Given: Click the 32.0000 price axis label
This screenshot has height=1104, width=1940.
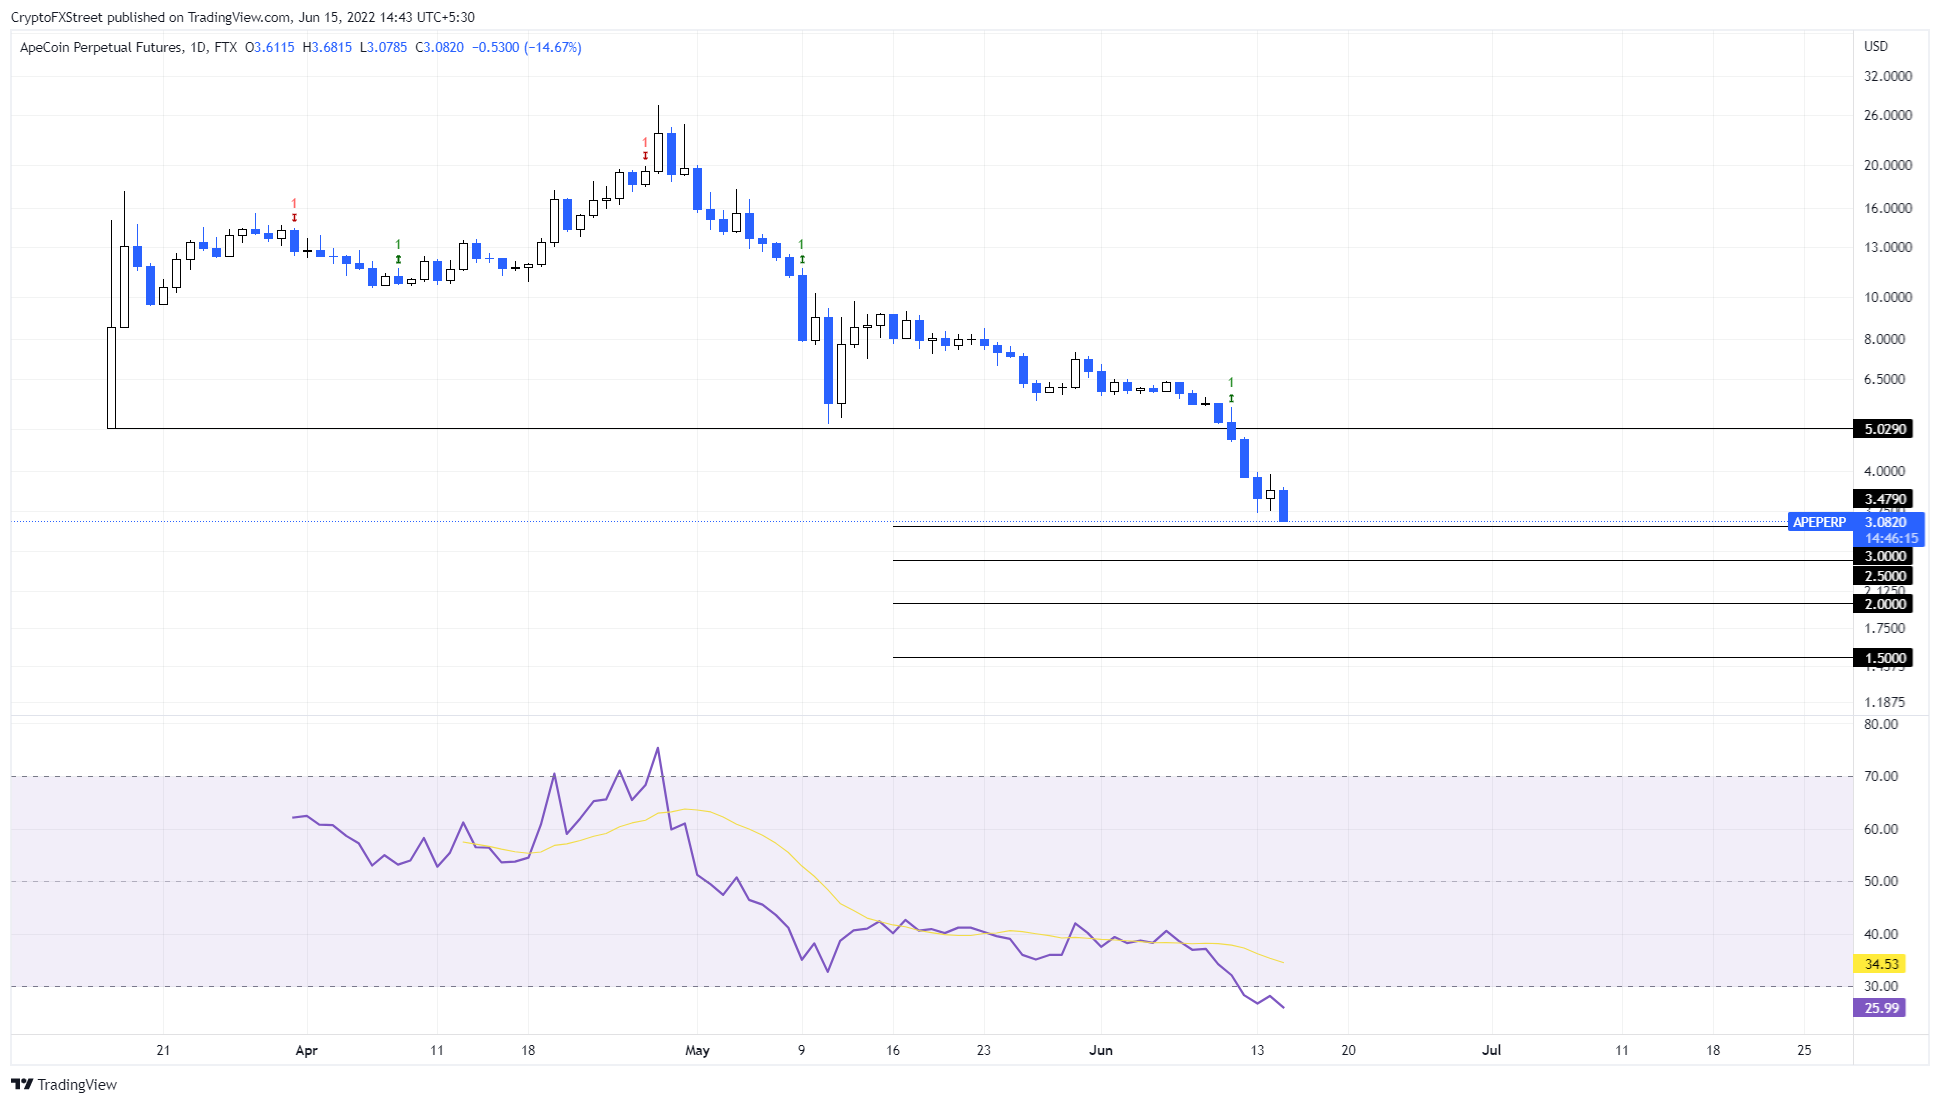Looking at the screenshot, I should 1888,76.
